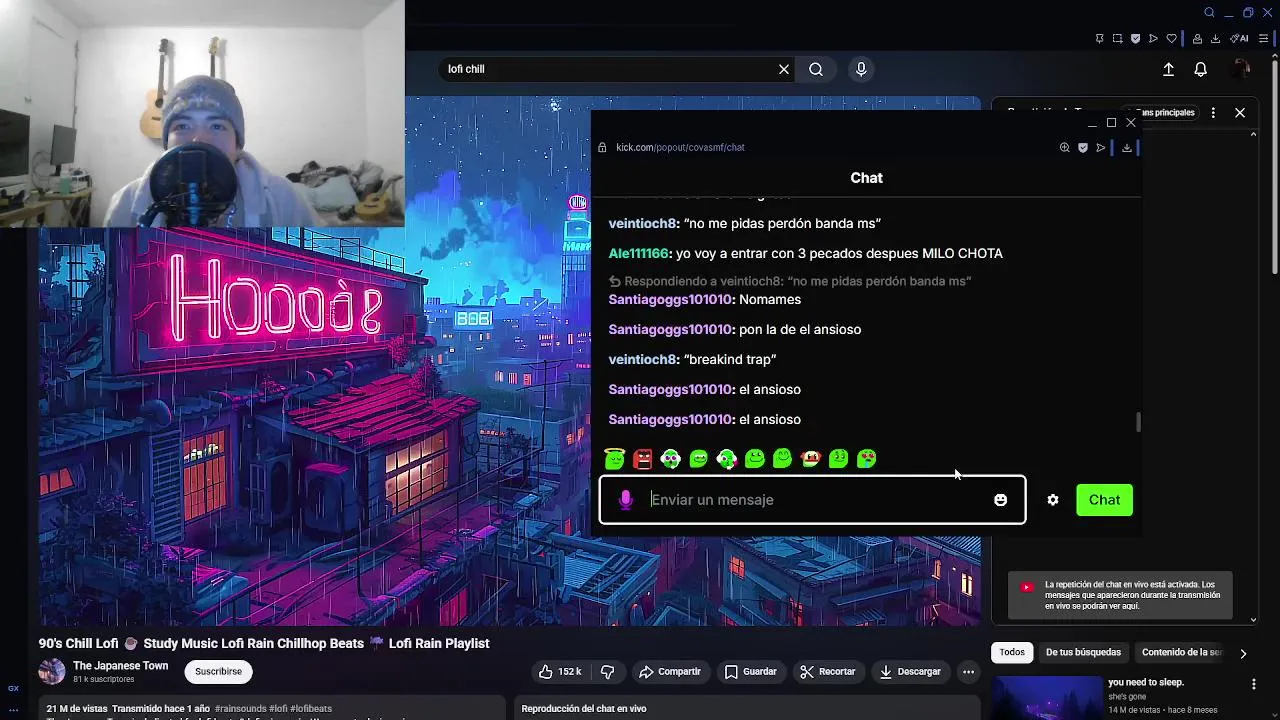Screen dimensions: 1280x720
Task: Expand the scroll-down arrow beside chat replay notice
Action: (1254, 620)
